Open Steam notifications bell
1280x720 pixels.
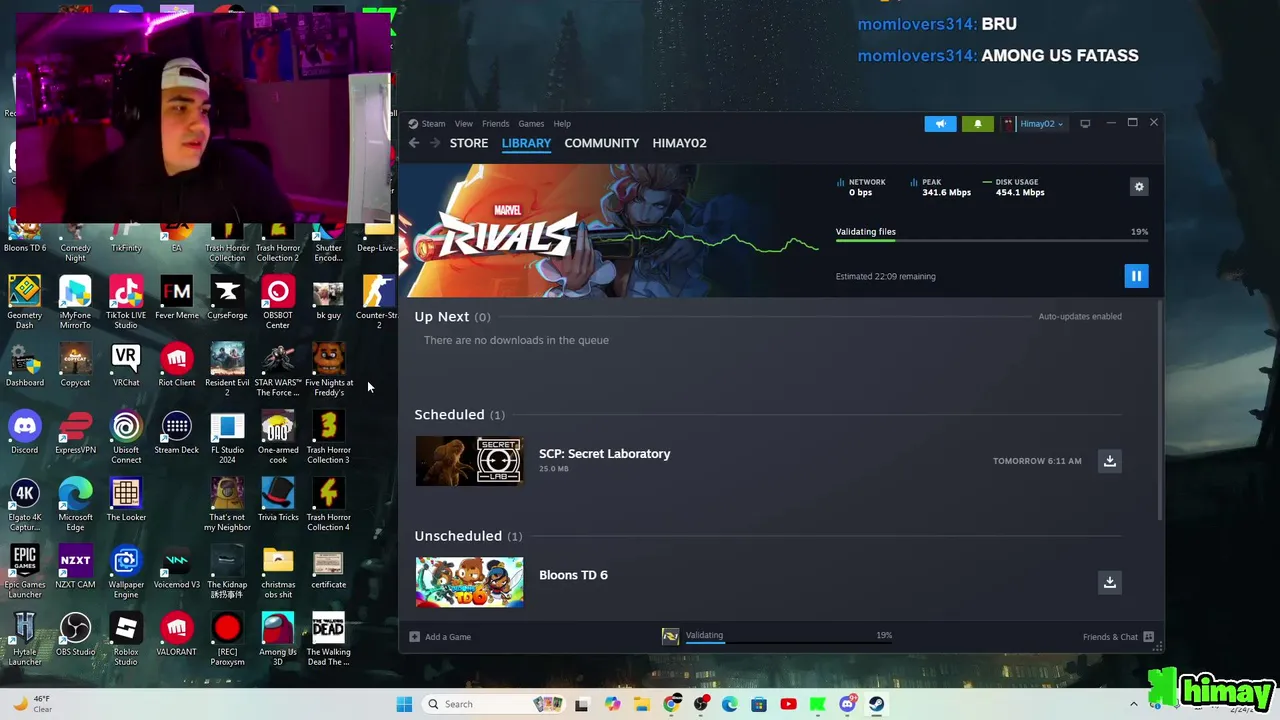[x=978, y=124]
